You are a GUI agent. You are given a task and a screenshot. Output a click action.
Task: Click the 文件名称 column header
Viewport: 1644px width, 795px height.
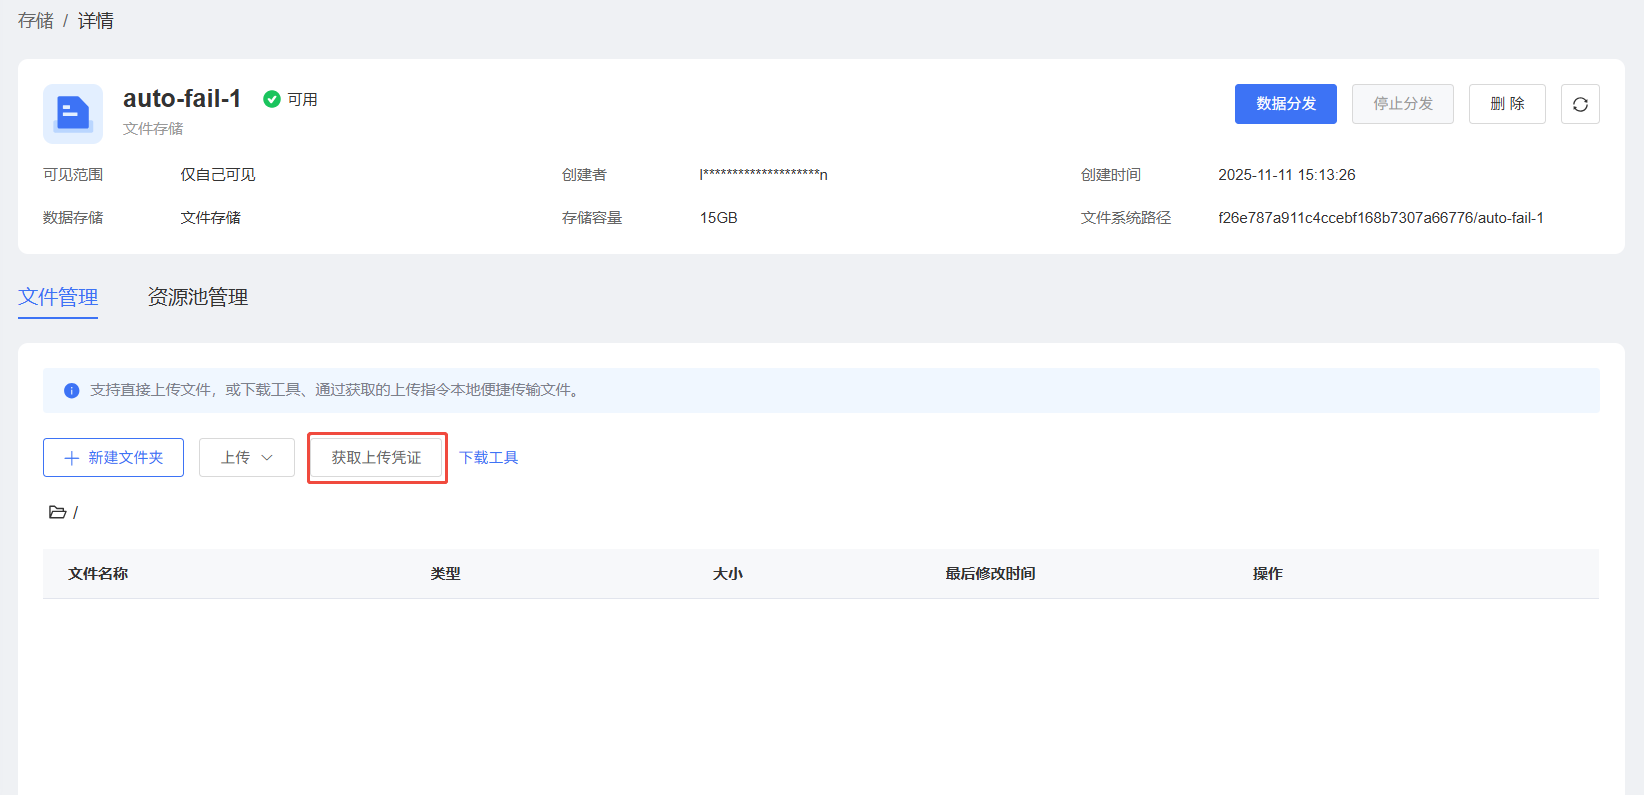(98, 574)
